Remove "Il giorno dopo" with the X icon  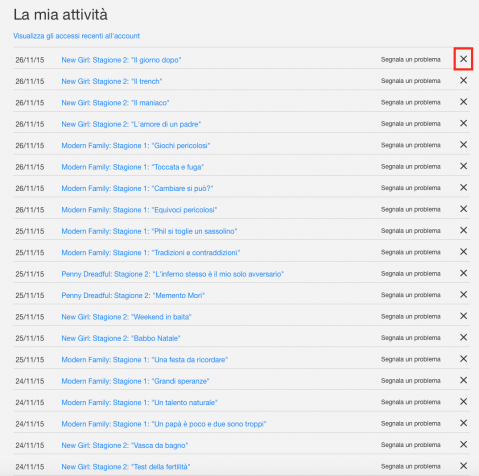coord(463,59)
